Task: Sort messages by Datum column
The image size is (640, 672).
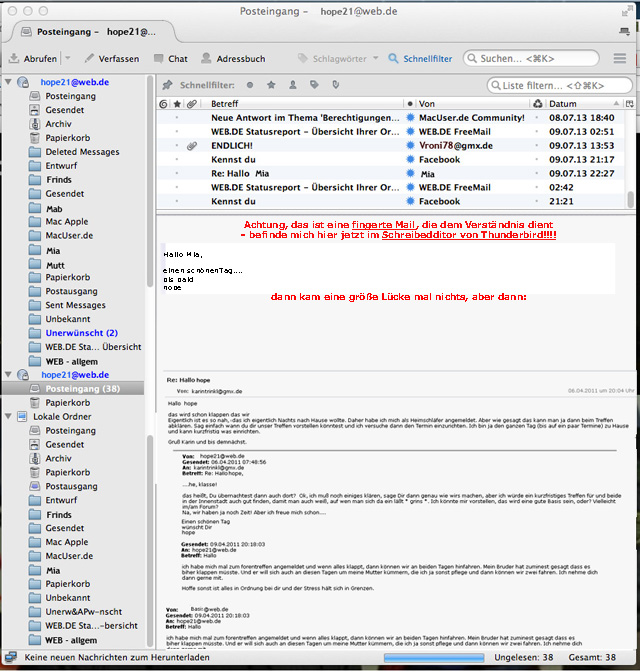Action: coord(585,104)
